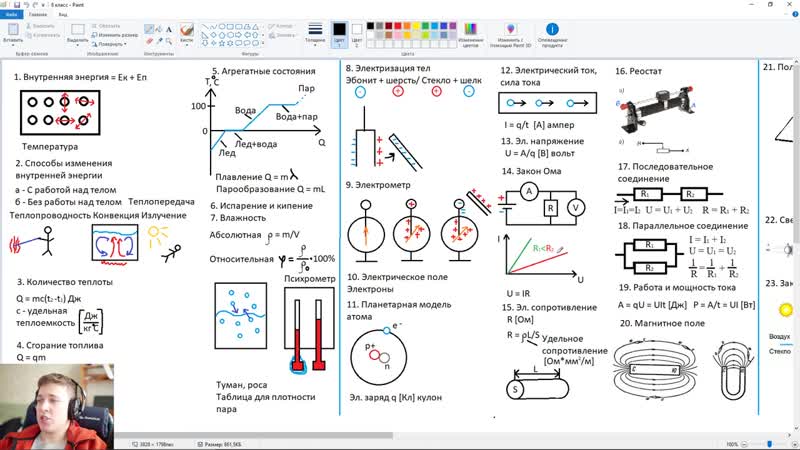Image resolution: width=800 pixels, height=450 pixels.
Task: Choose the Line shape in shapes gallery
Action: tap(205, 27)
